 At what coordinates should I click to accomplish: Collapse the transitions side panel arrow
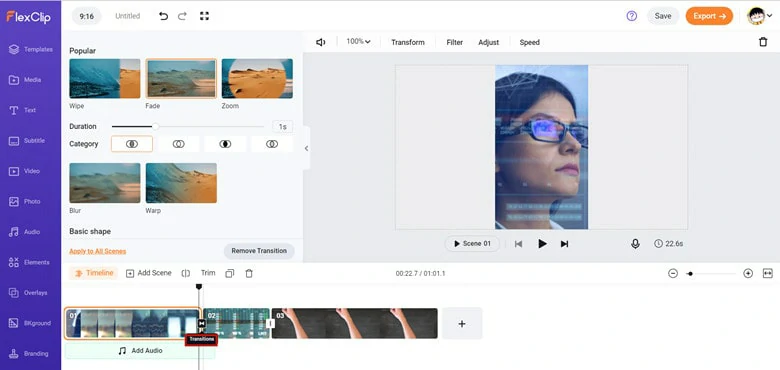pyautogui.click(x=306, y=148)
